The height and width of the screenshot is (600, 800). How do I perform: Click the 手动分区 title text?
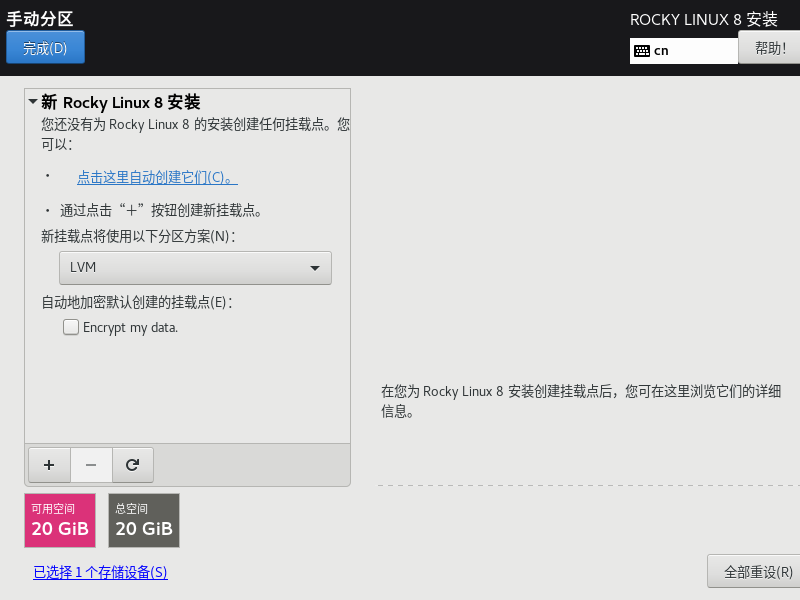tap(40, 19)
